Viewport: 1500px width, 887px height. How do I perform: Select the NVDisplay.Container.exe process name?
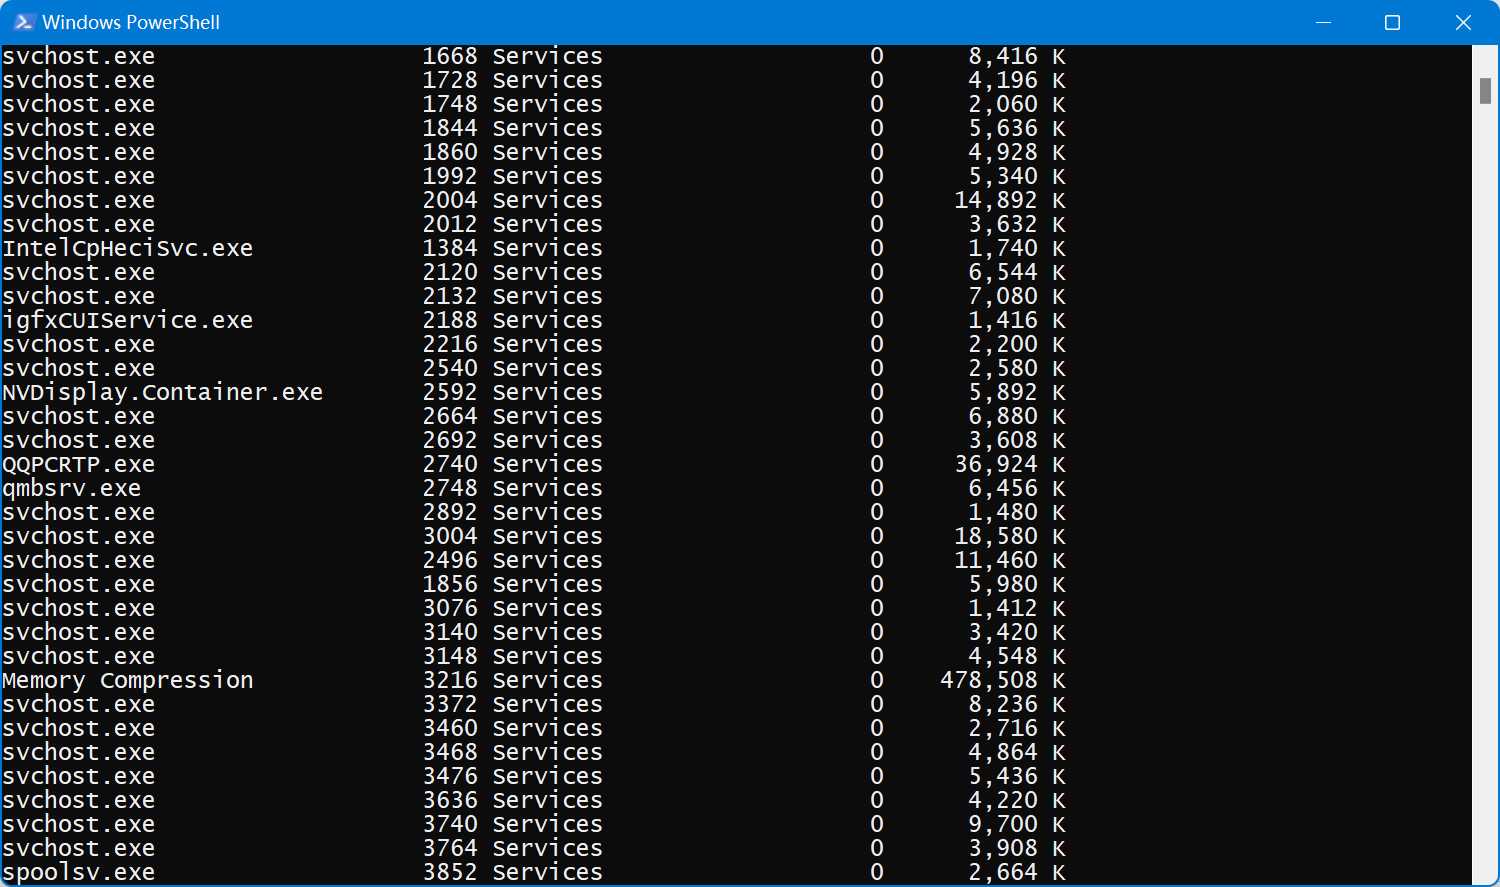pyautogui.click(x=162, y=392)
